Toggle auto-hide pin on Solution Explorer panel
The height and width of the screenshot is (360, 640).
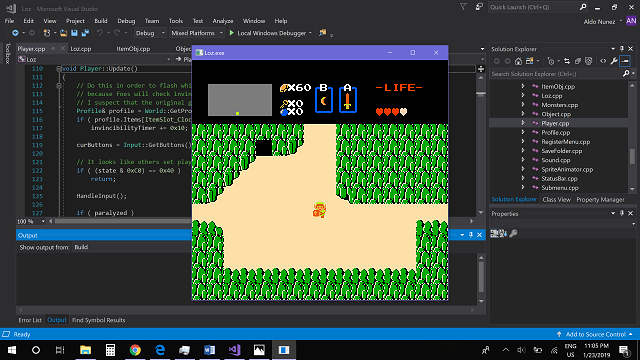point(622,49)
